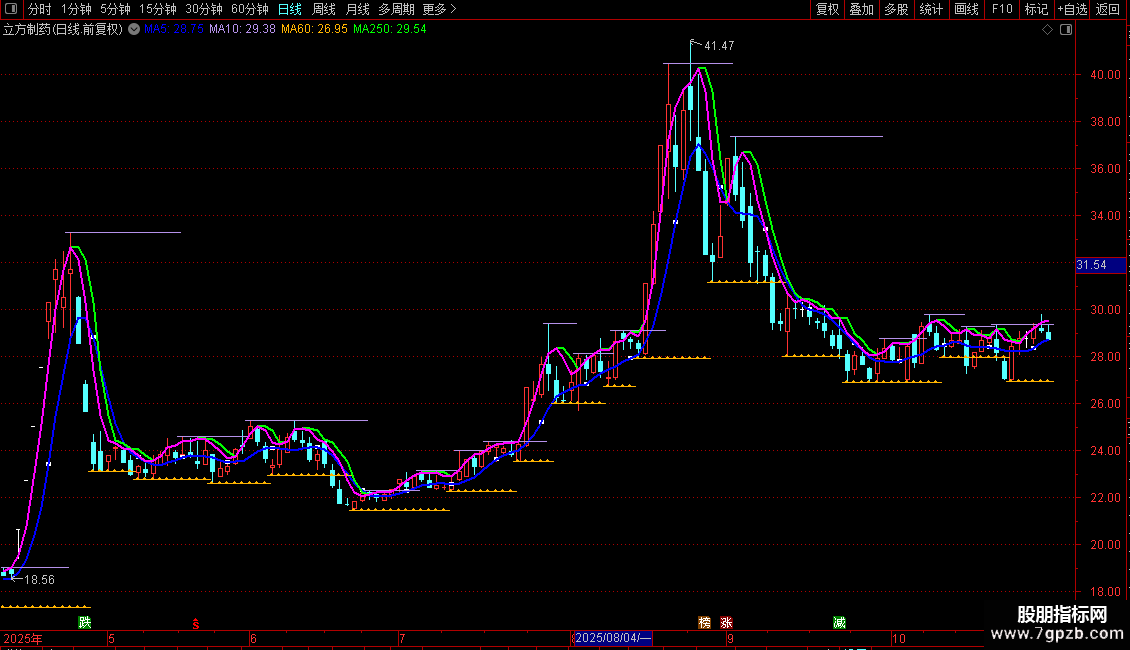Add stock with +自选 button

pos(1072,9)
